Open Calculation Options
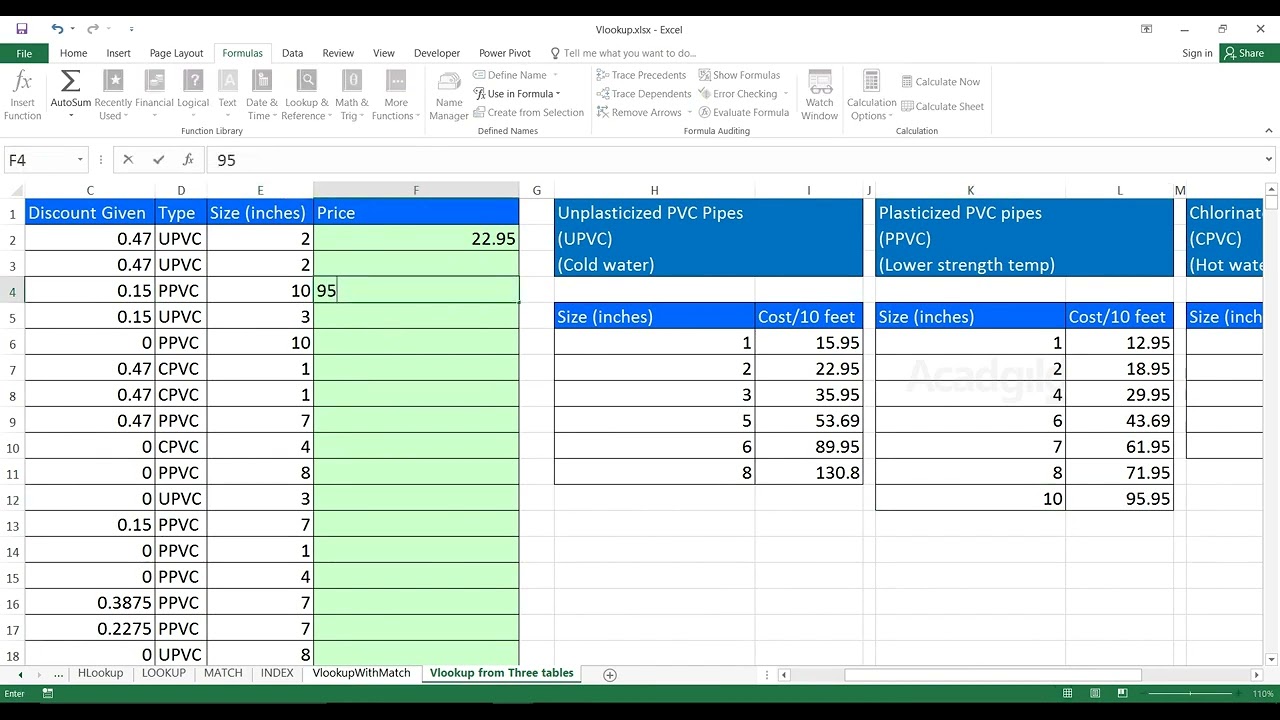The height and width of the screenshot is (720, 1280). (871, 96)
